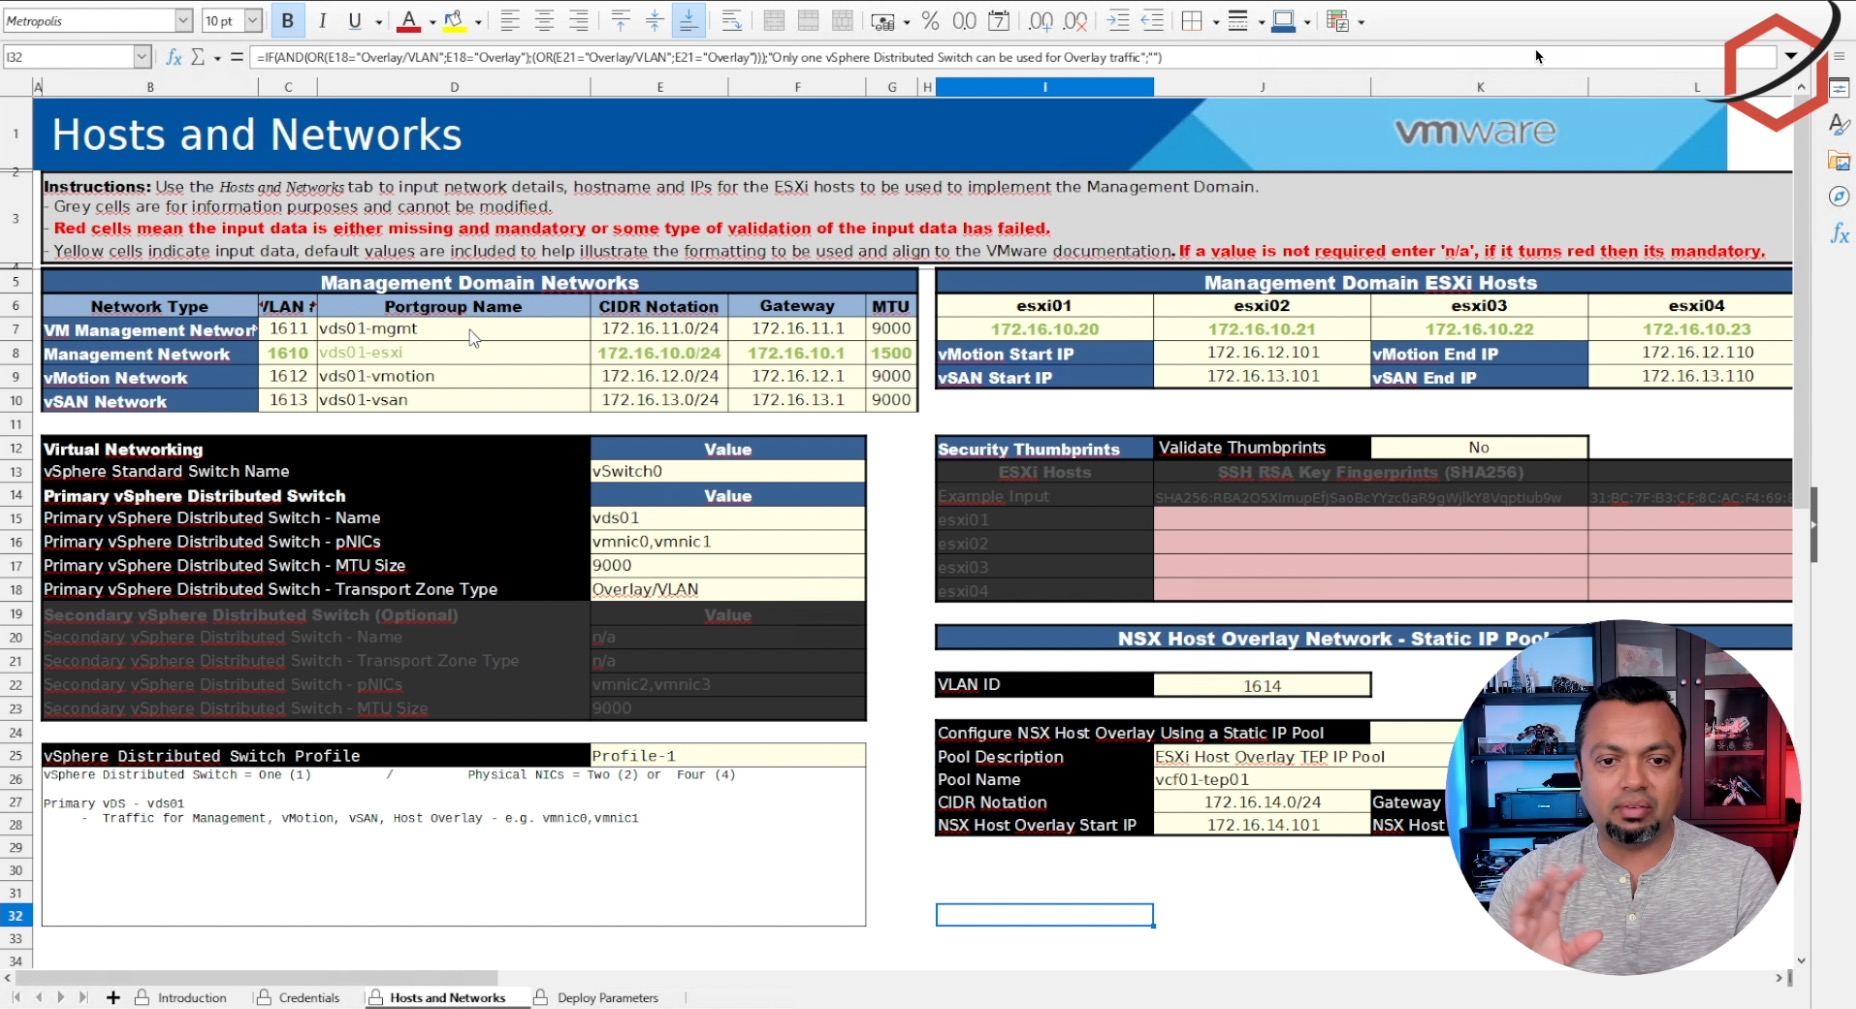1856x1009 pixels.
Task: Open sidebar Functions deck
Action: click(1840, 234)
